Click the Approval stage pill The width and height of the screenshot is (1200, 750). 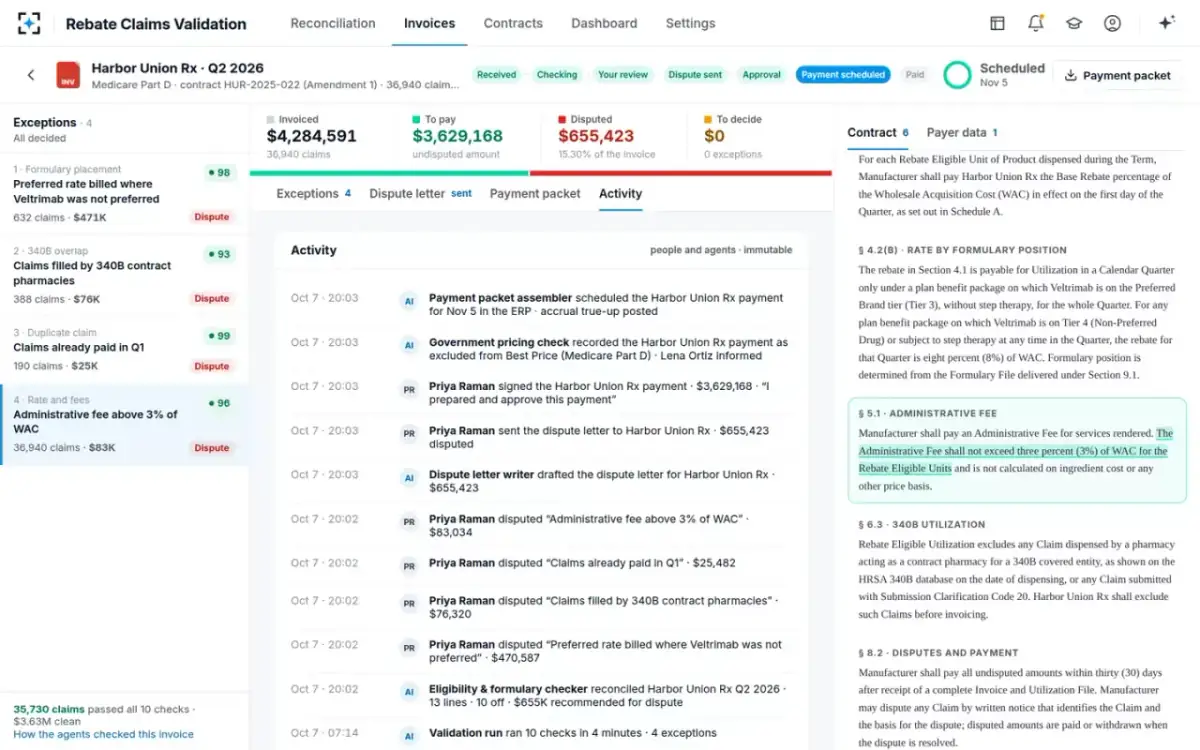pyautogui.click(x=761, y=75)
